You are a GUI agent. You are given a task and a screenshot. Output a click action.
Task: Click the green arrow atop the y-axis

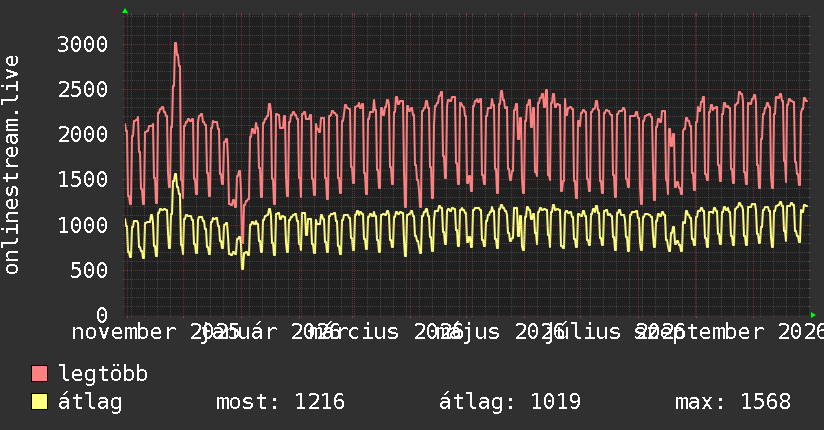click(125, 11)
